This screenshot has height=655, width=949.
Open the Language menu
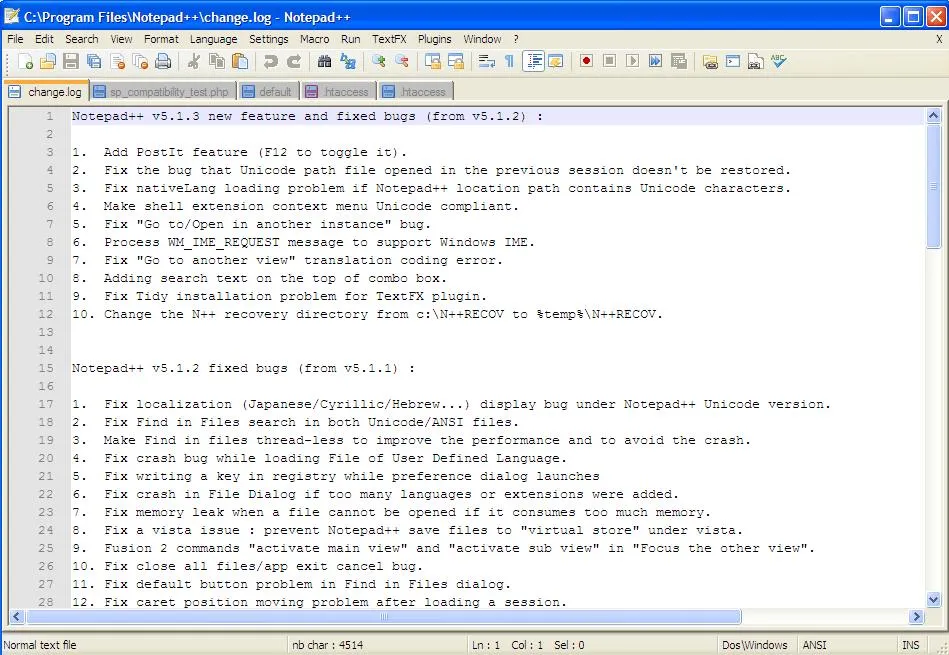pyautogui.click(x=214, y=39)
